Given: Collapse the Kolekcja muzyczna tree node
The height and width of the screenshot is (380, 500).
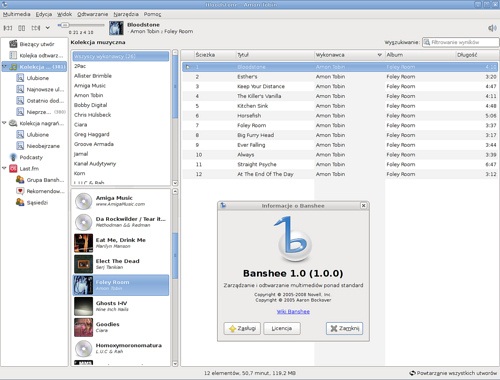Looking at the screenshot, I should [4, 67].
